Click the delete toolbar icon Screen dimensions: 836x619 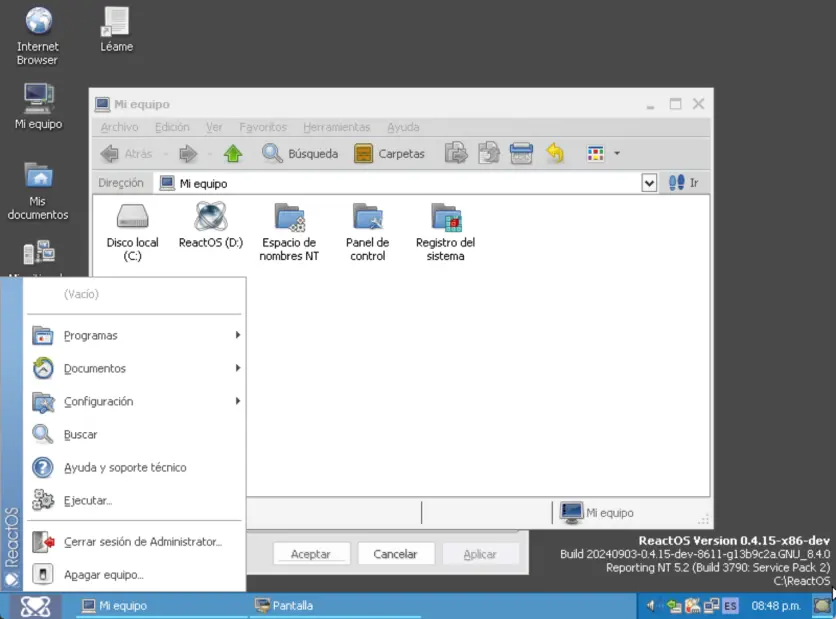[521, 154]
